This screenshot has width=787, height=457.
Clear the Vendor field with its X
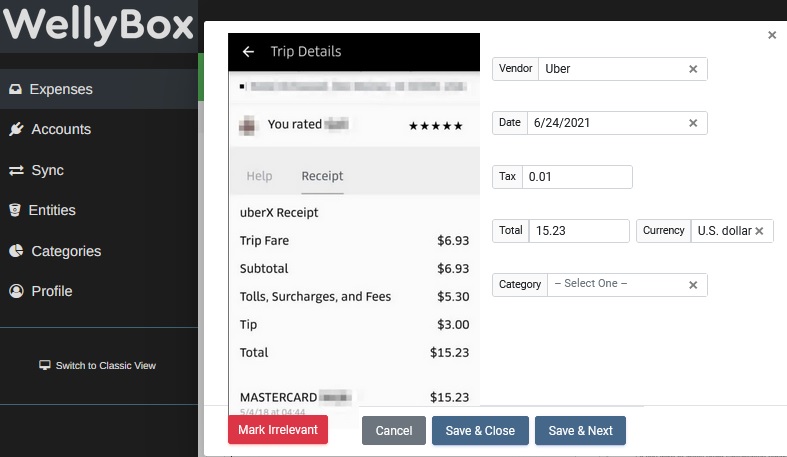(x=693, y=69)
